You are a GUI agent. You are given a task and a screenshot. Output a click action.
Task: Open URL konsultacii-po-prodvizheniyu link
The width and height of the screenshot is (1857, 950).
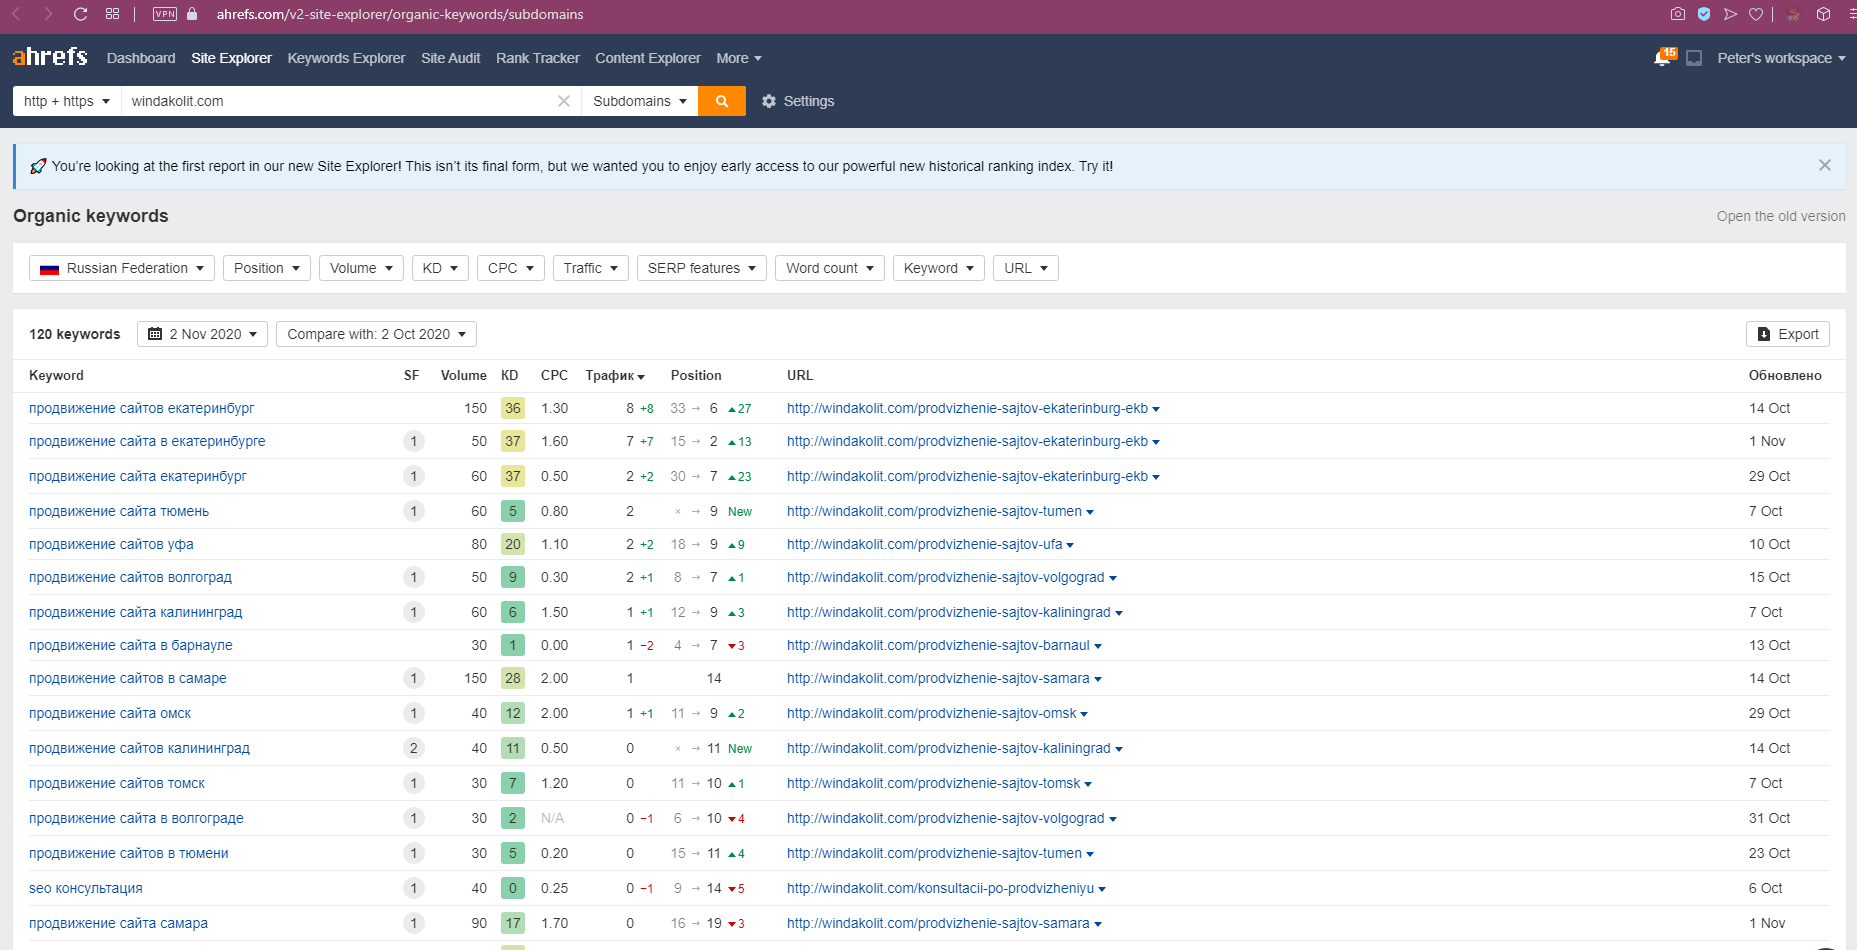(940, 888)
